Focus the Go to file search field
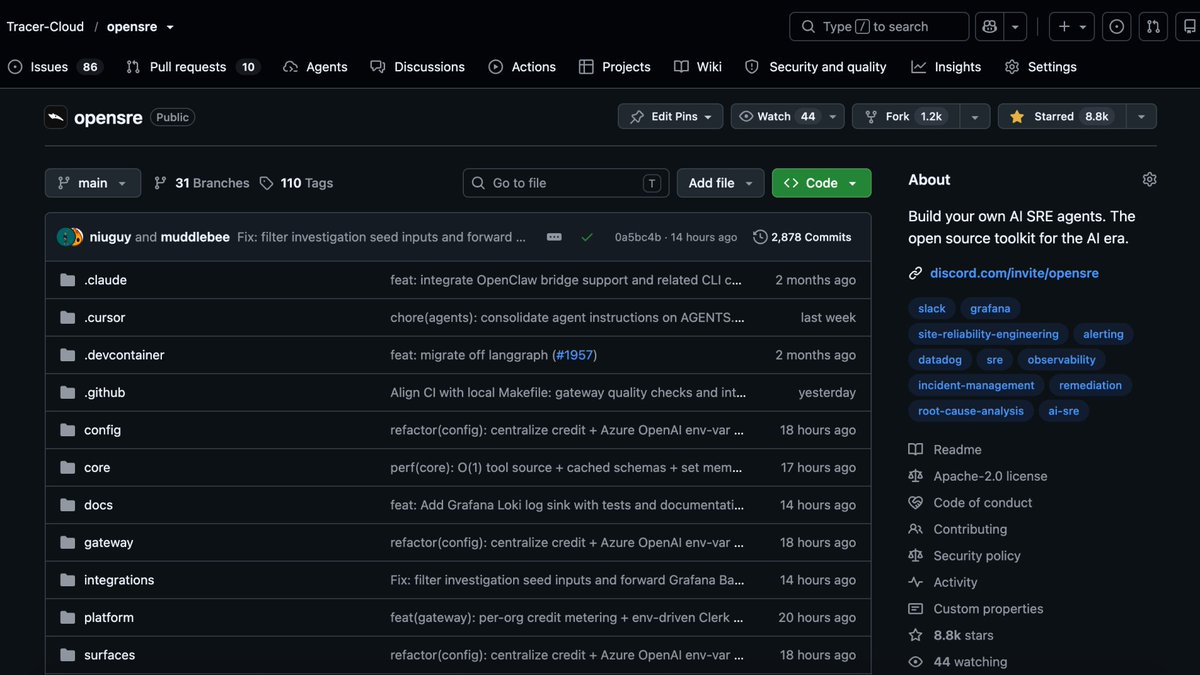 pos(566,183)
